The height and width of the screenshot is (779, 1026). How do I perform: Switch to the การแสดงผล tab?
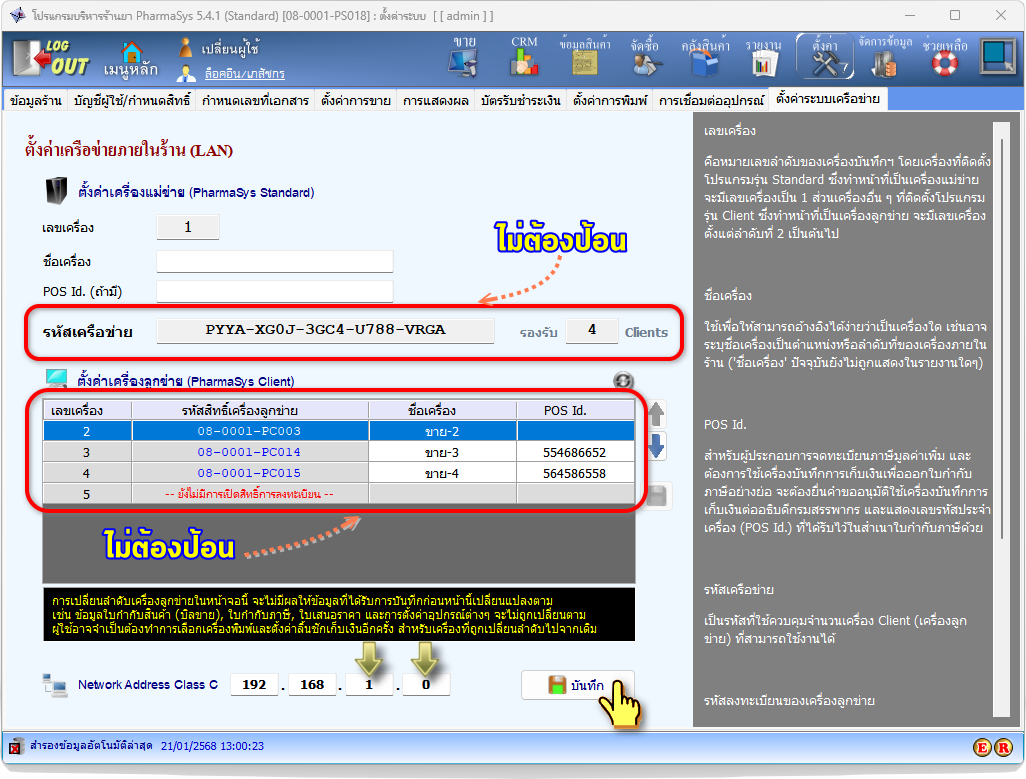pos(435,100)
